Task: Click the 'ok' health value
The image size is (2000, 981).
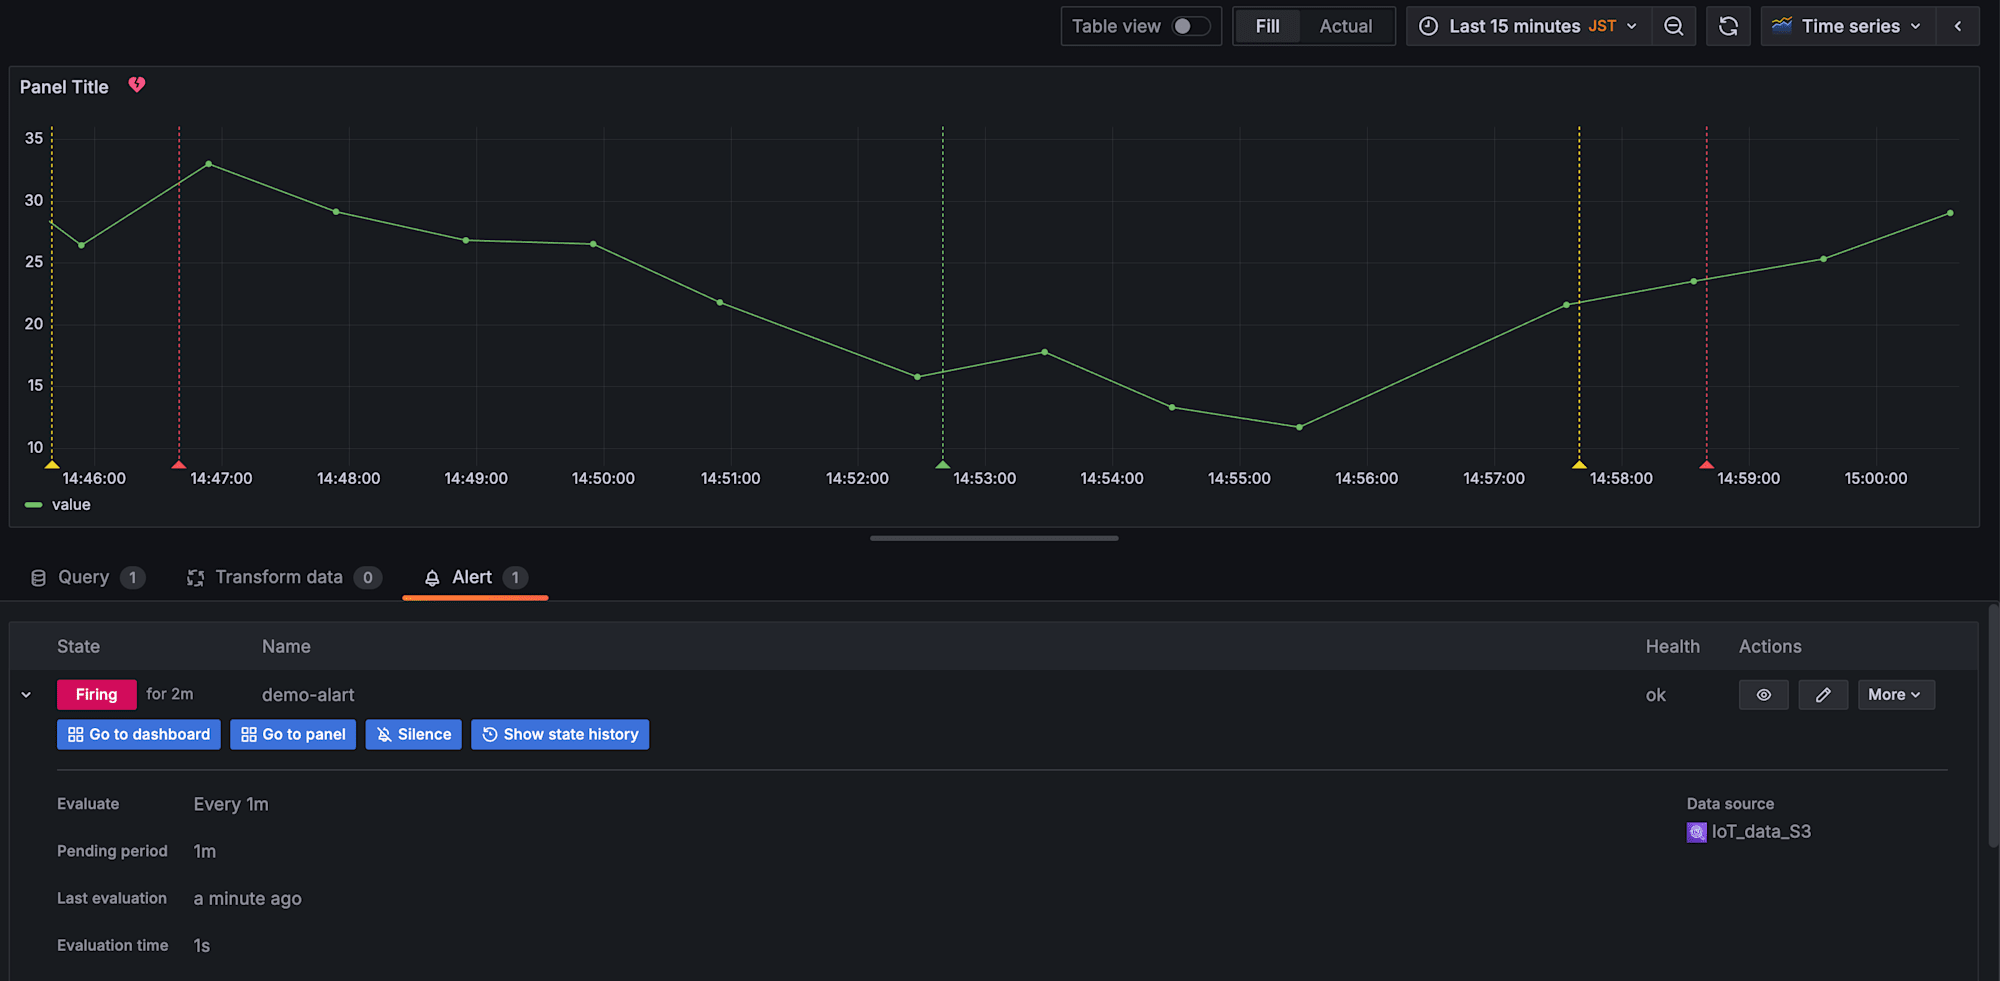Action: coord(1656,695)
